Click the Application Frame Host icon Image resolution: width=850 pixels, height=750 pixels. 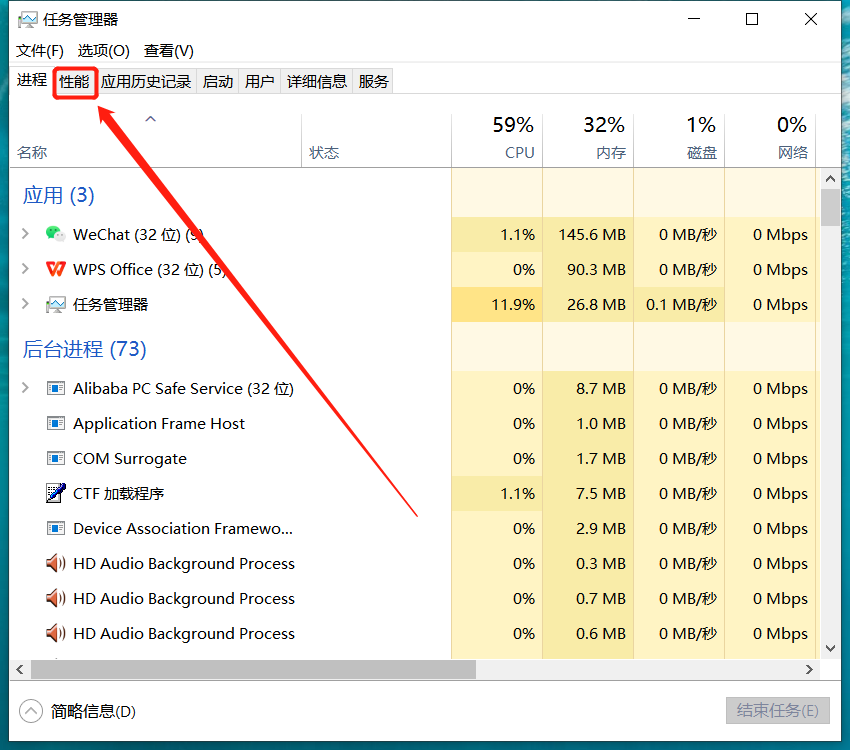[x=55, y=423]
